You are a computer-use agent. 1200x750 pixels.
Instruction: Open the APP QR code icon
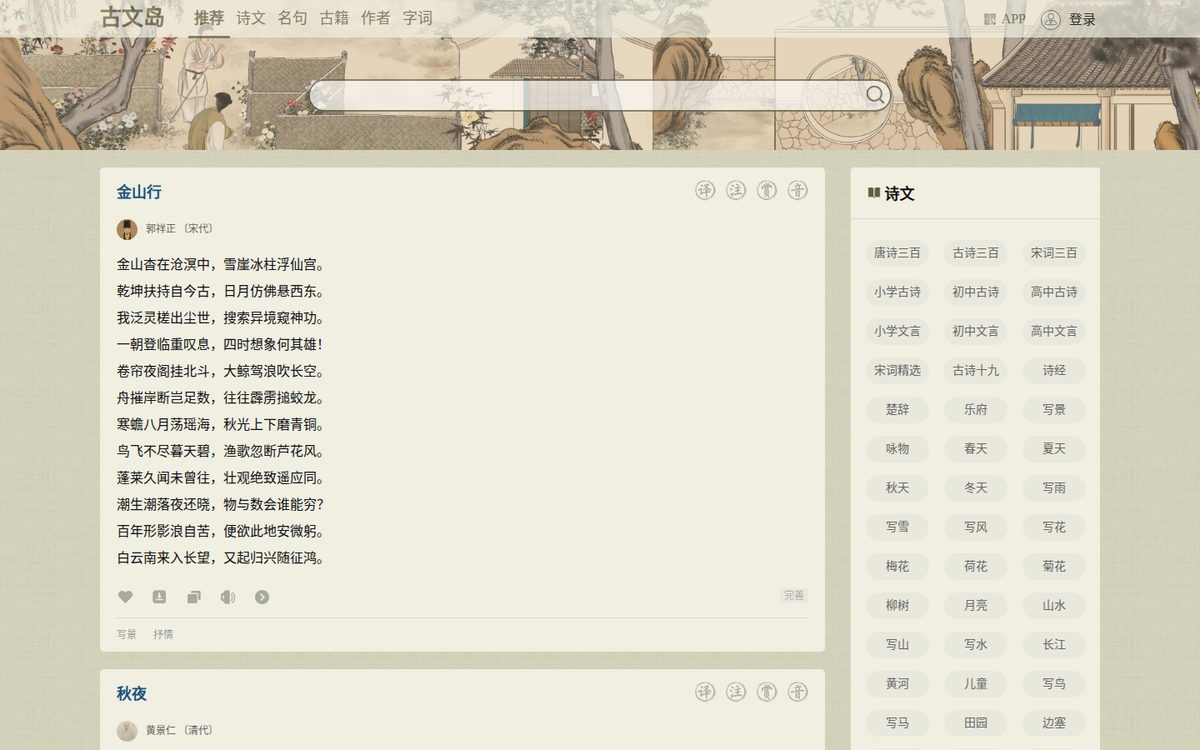(990, 19)
